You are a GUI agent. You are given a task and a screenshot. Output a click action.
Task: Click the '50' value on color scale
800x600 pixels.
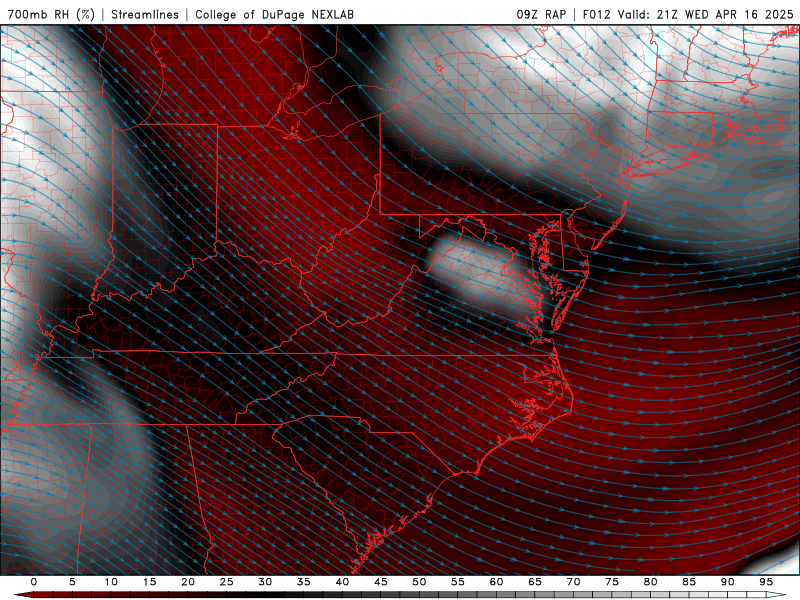click(419, 582)
